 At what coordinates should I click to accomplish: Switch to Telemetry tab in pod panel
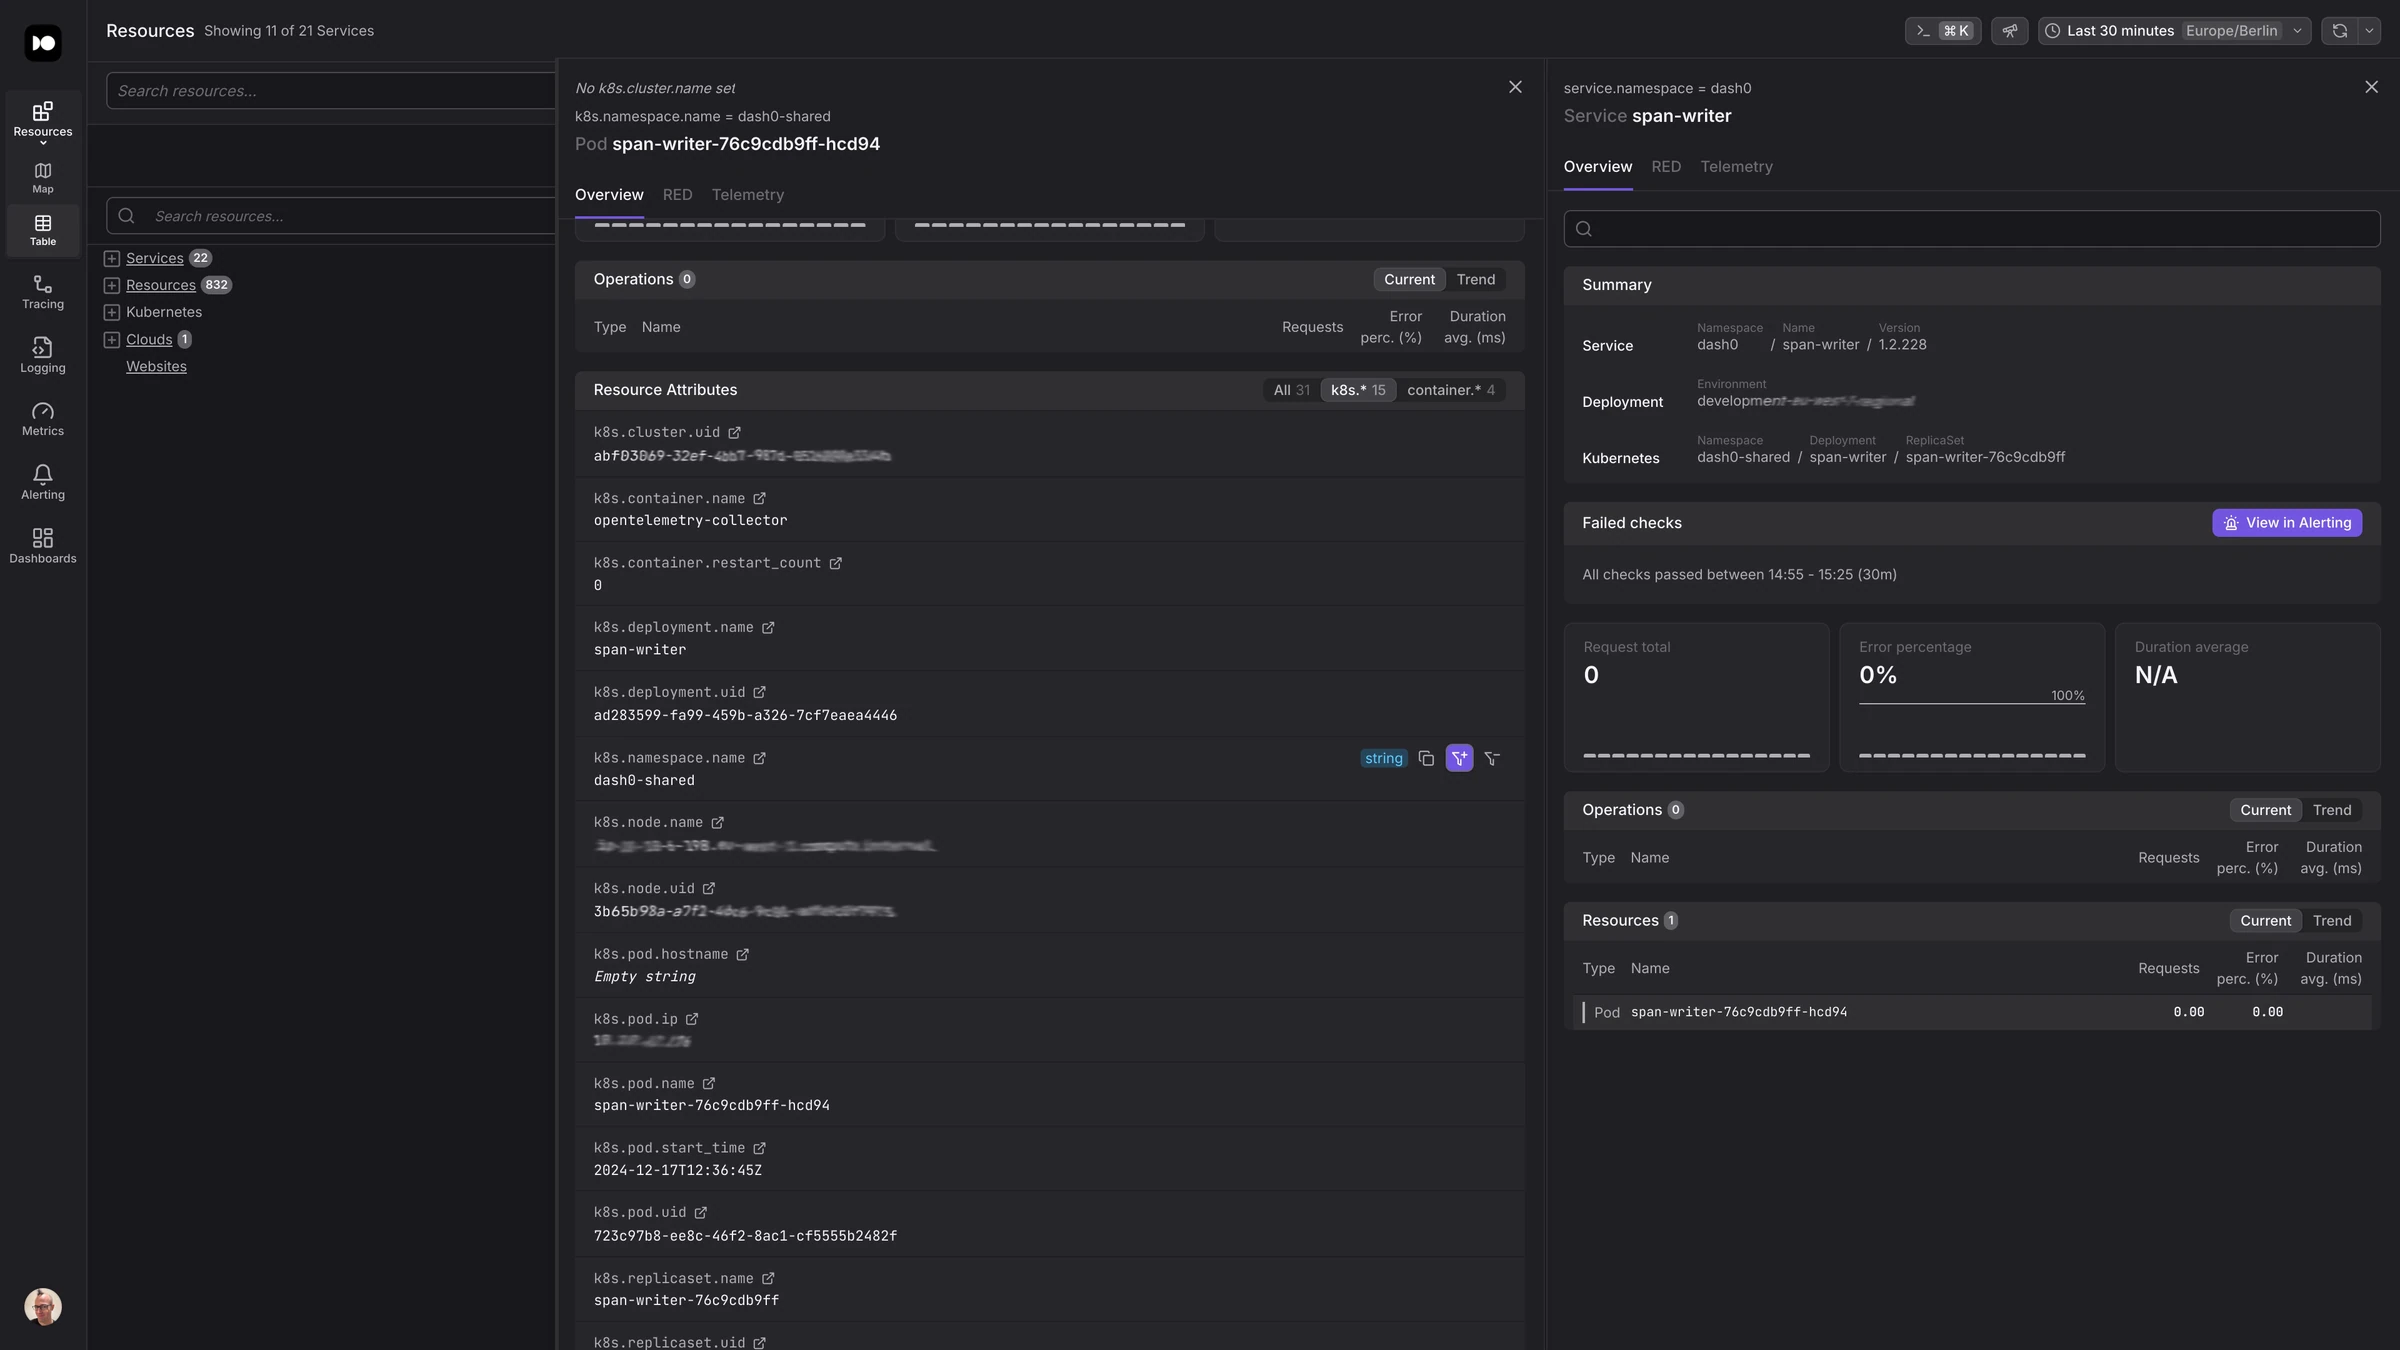point(747,195)
